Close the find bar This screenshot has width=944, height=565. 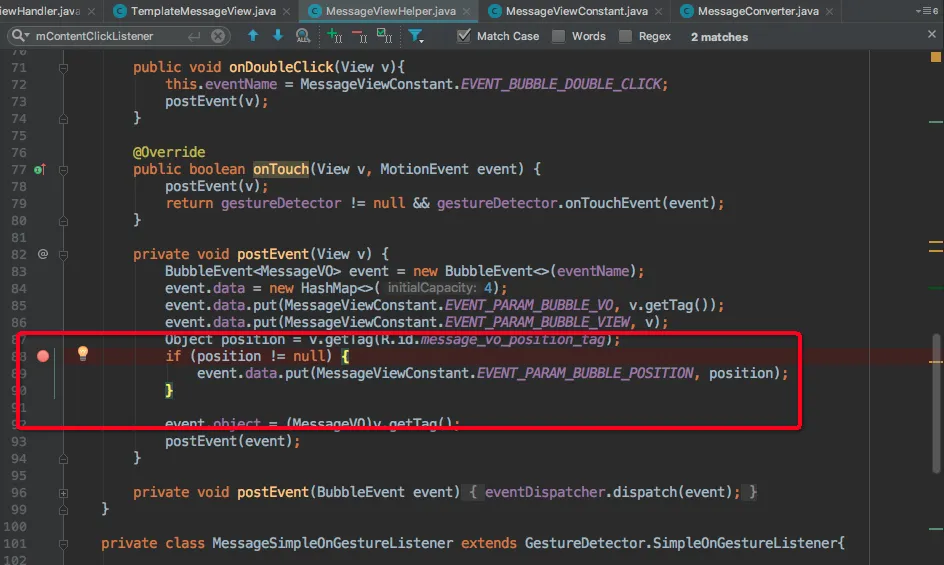pos(932,34)
